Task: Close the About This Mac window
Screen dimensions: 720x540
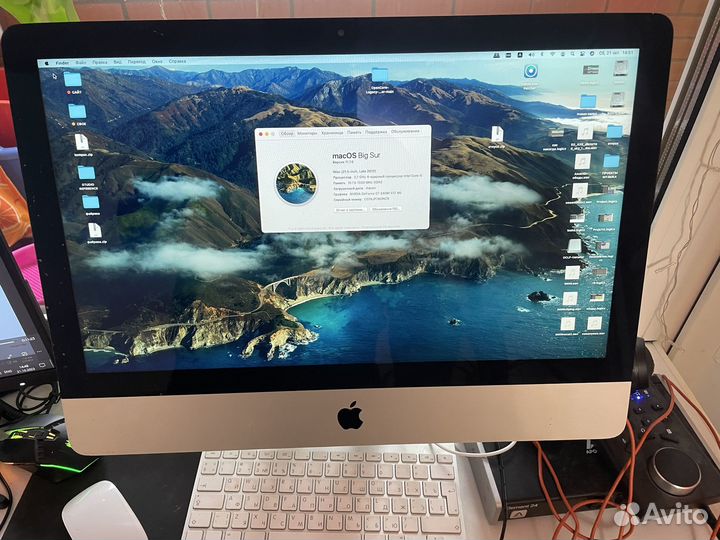Action: (261, 134)
